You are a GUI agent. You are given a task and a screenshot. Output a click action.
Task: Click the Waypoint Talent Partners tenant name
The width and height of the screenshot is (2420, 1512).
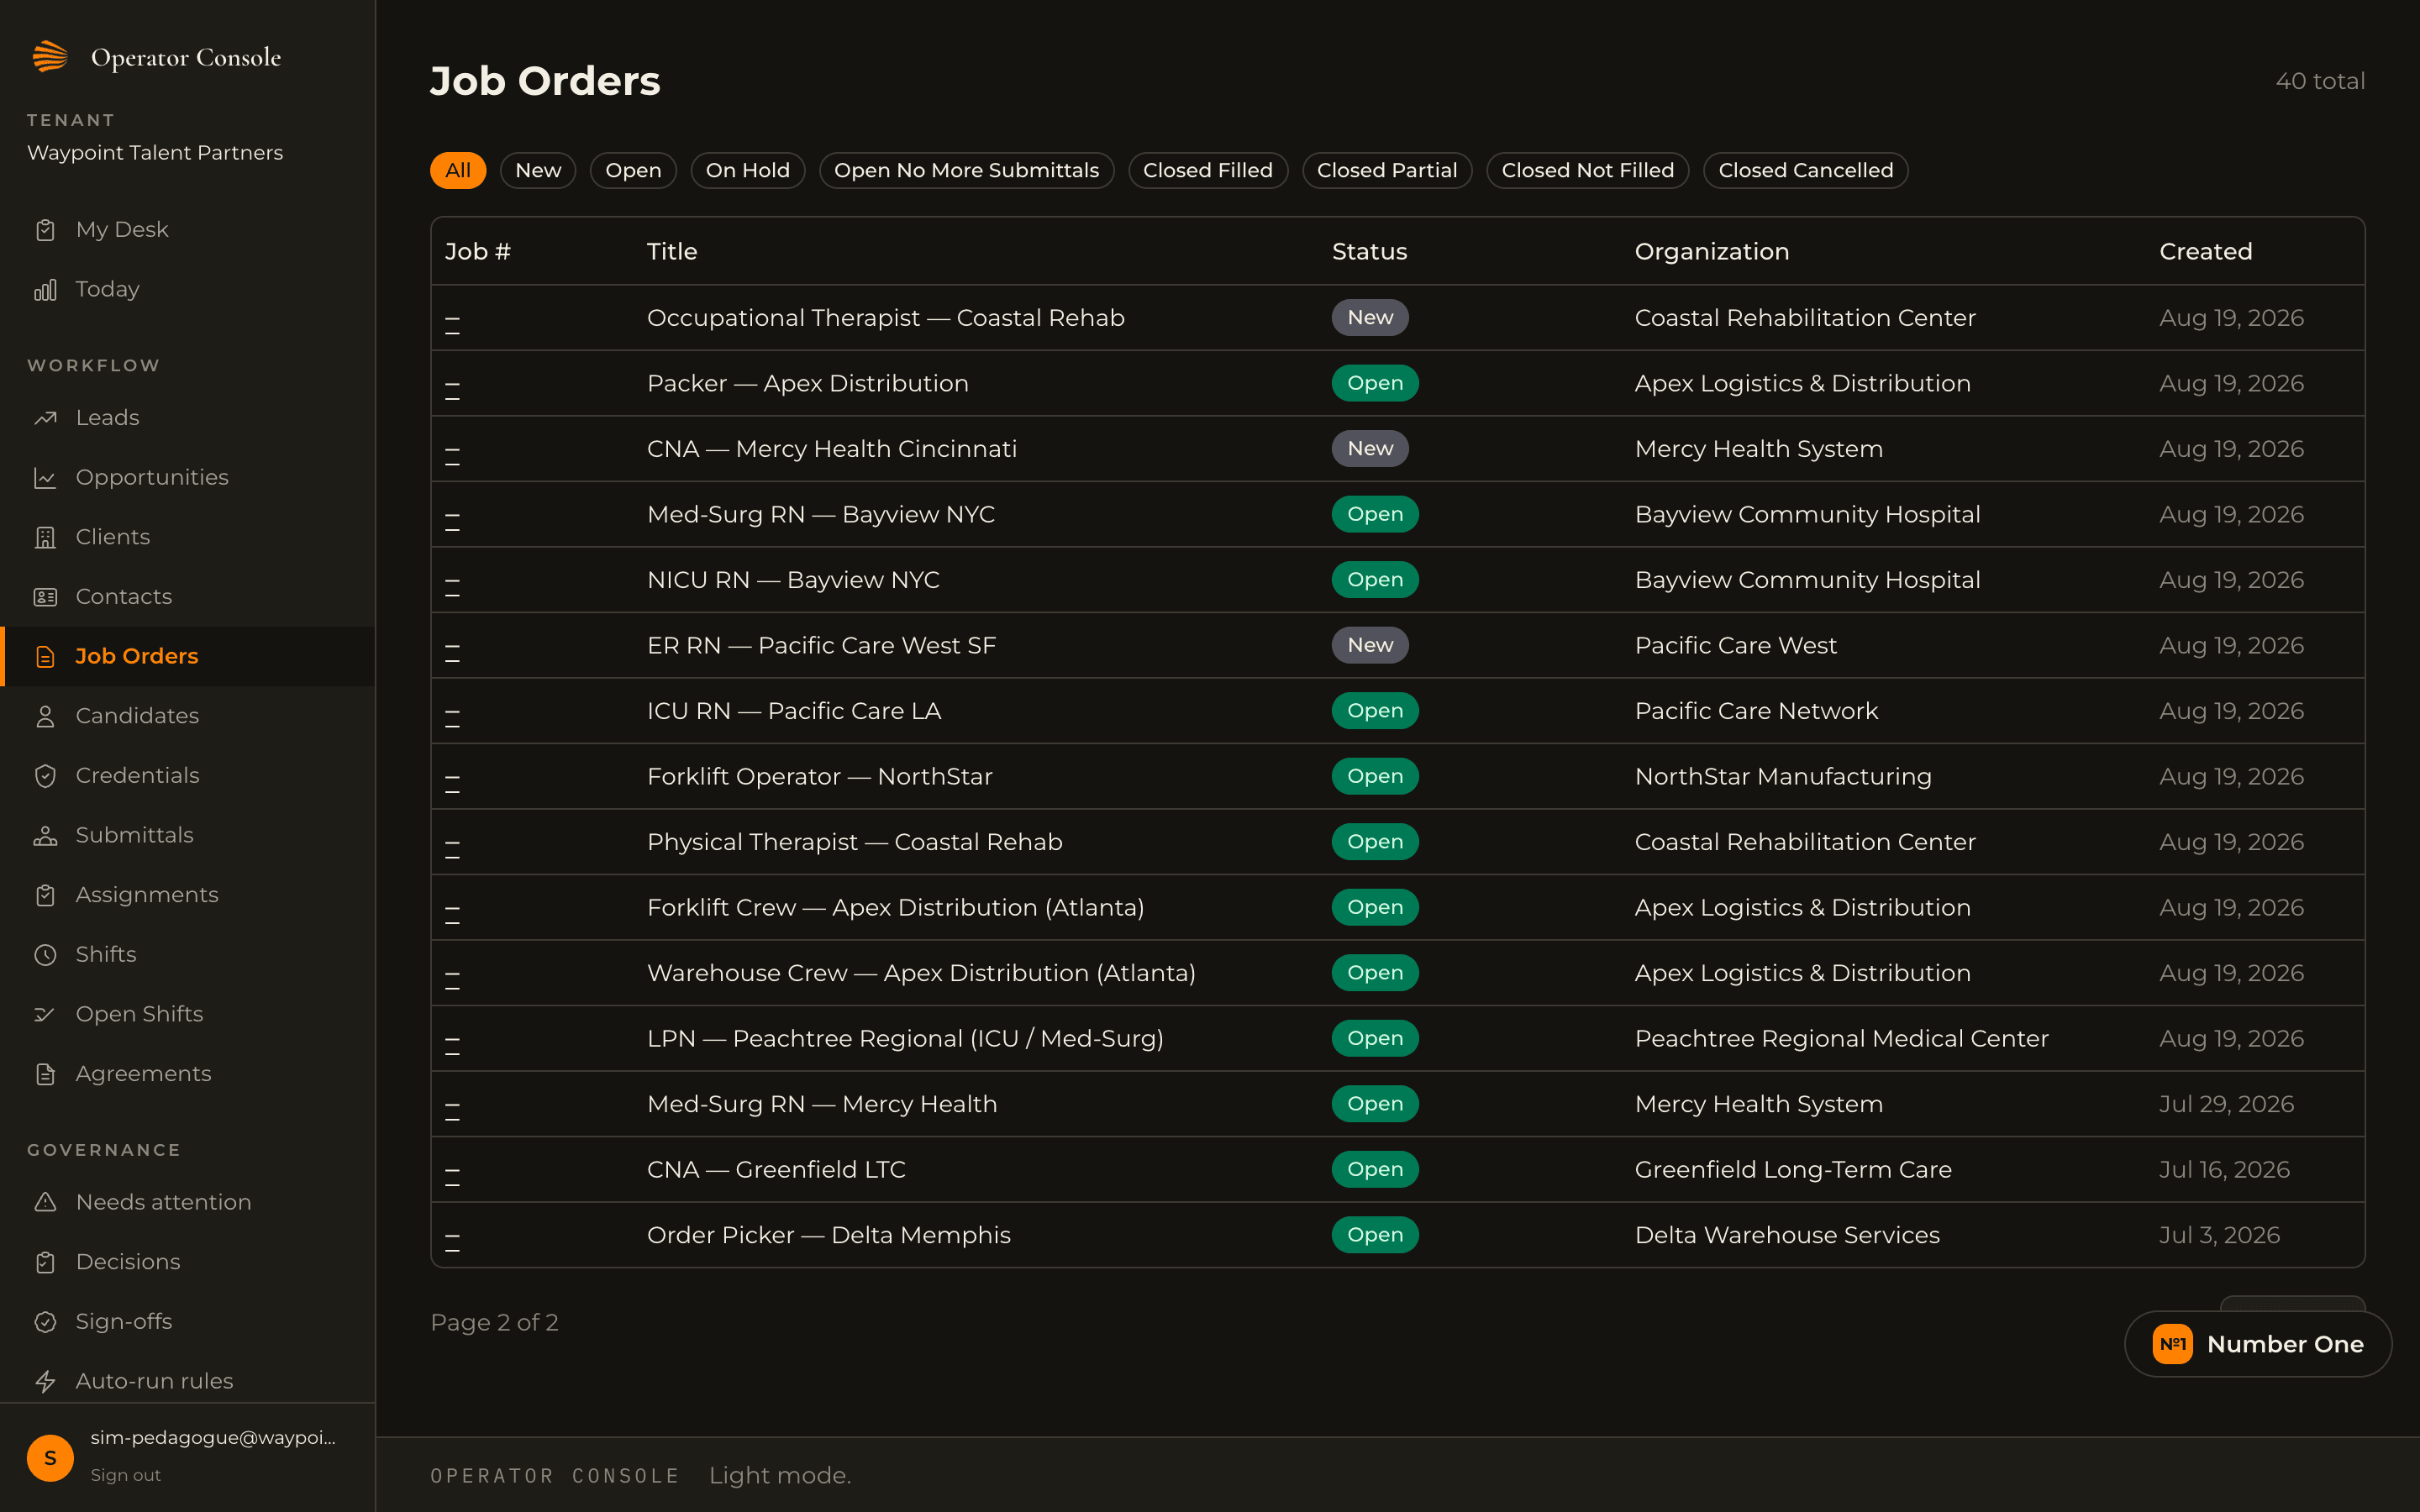(155, 153)
